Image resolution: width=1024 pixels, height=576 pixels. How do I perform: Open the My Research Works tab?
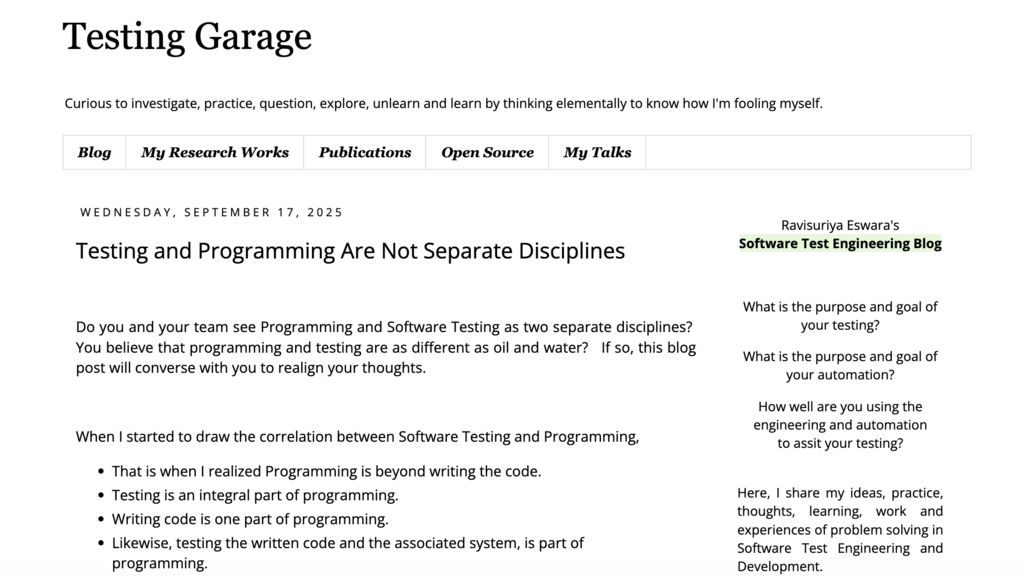(214, 152)
